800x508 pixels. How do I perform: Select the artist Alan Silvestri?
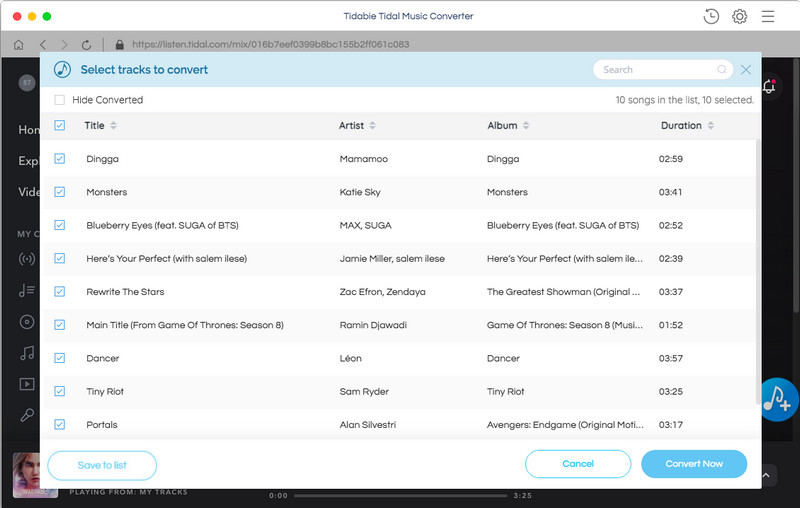367,424
